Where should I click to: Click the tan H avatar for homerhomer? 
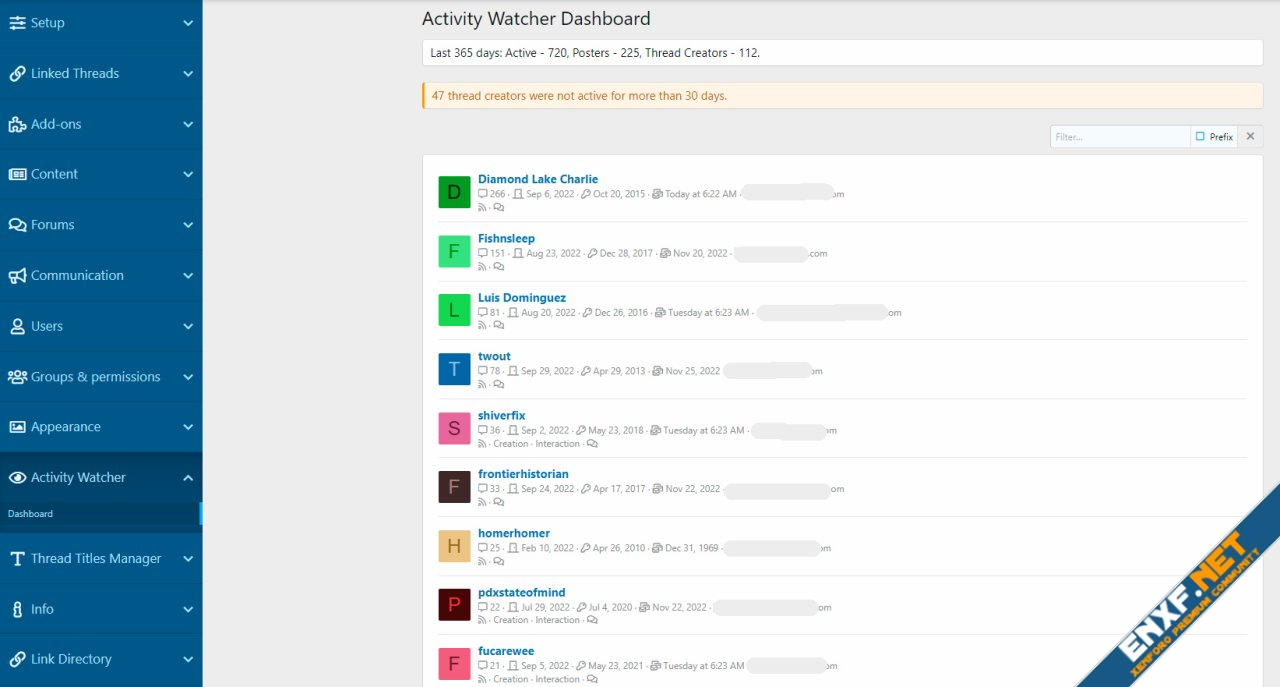pyautogui.click(x=454, y=546)
